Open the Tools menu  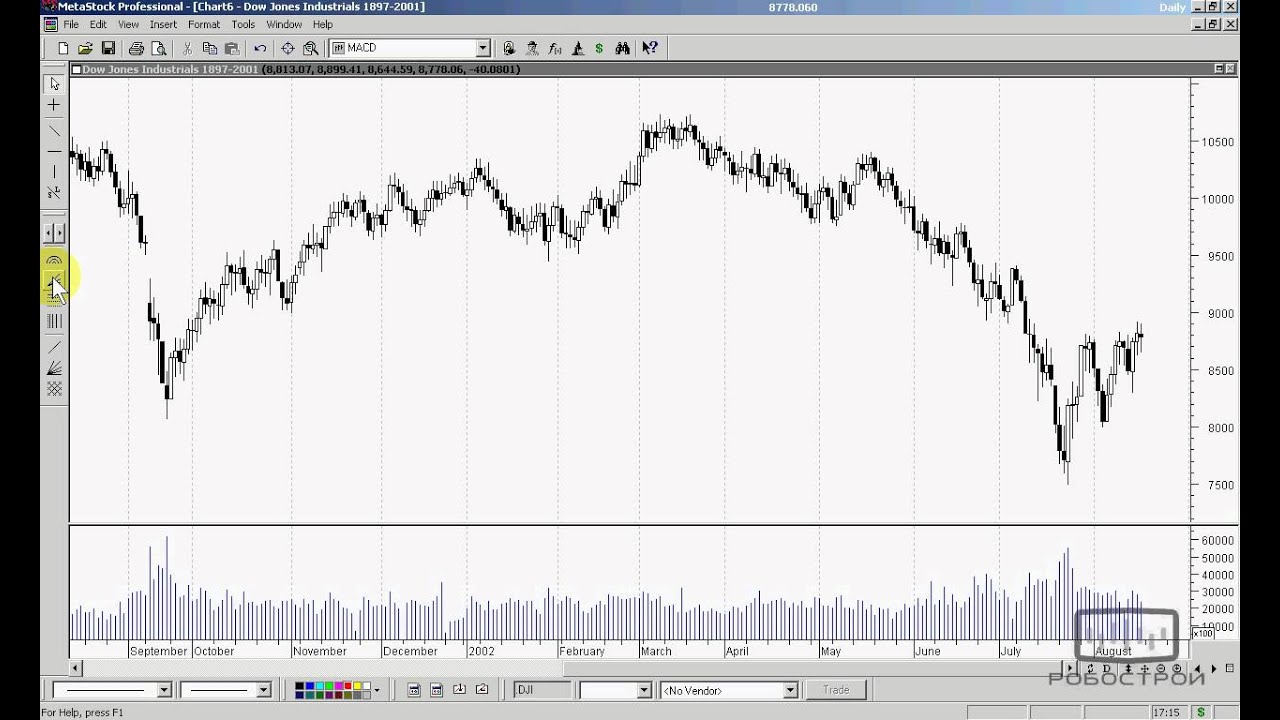pos(243,24)
